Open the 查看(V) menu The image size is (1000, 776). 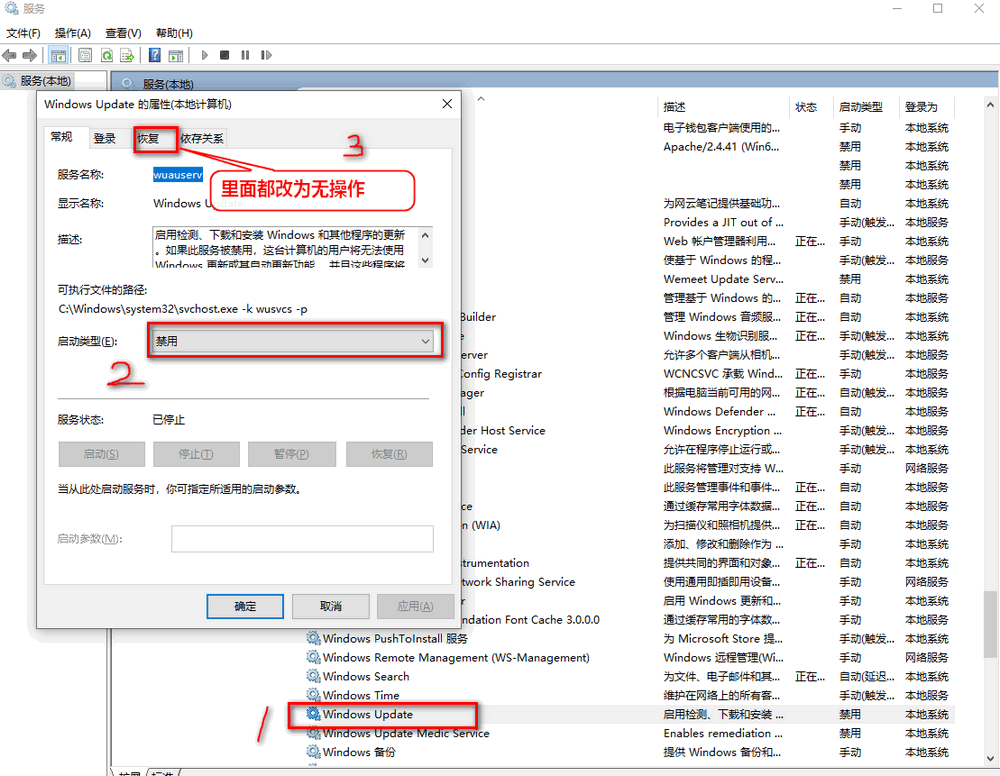tap(123, 33)
